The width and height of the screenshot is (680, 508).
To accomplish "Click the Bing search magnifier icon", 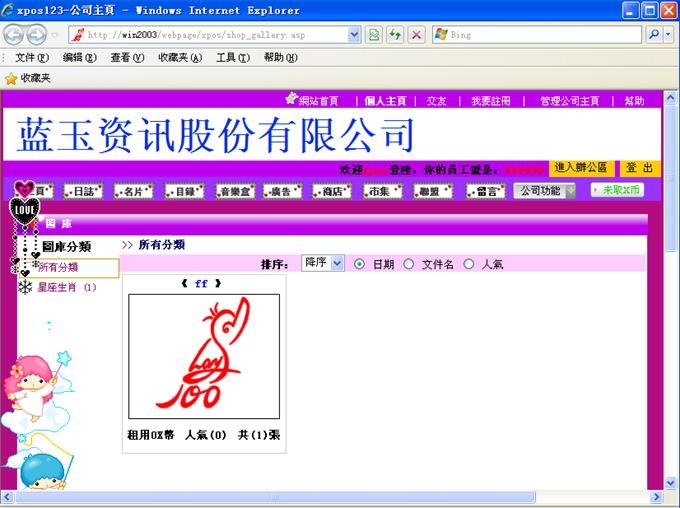I will [654, 35].
